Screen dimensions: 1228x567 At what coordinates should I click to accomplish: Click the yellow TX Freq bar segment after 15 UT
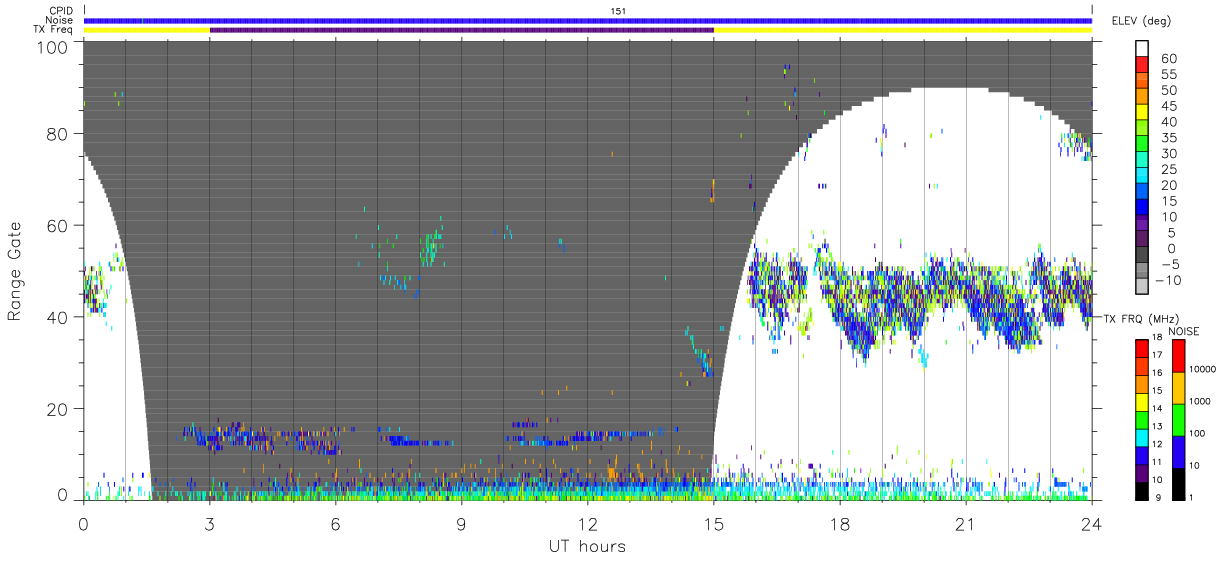[902, 30]
